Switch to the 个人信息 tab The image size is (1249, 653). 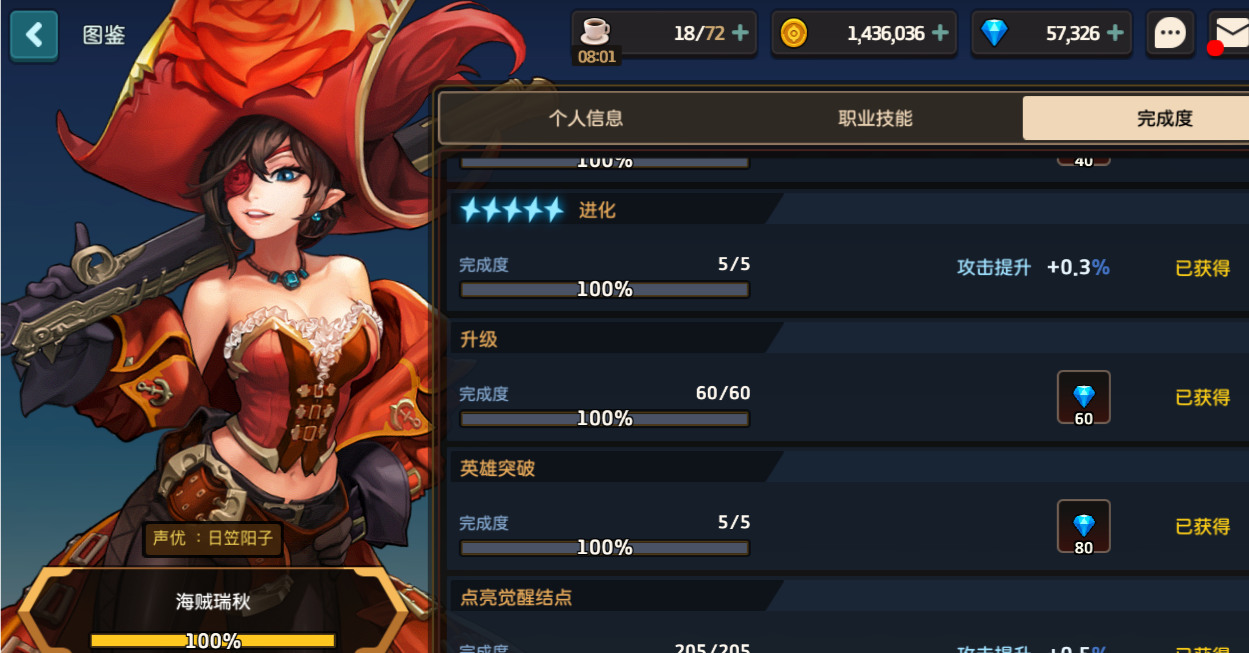coord(586,118)
